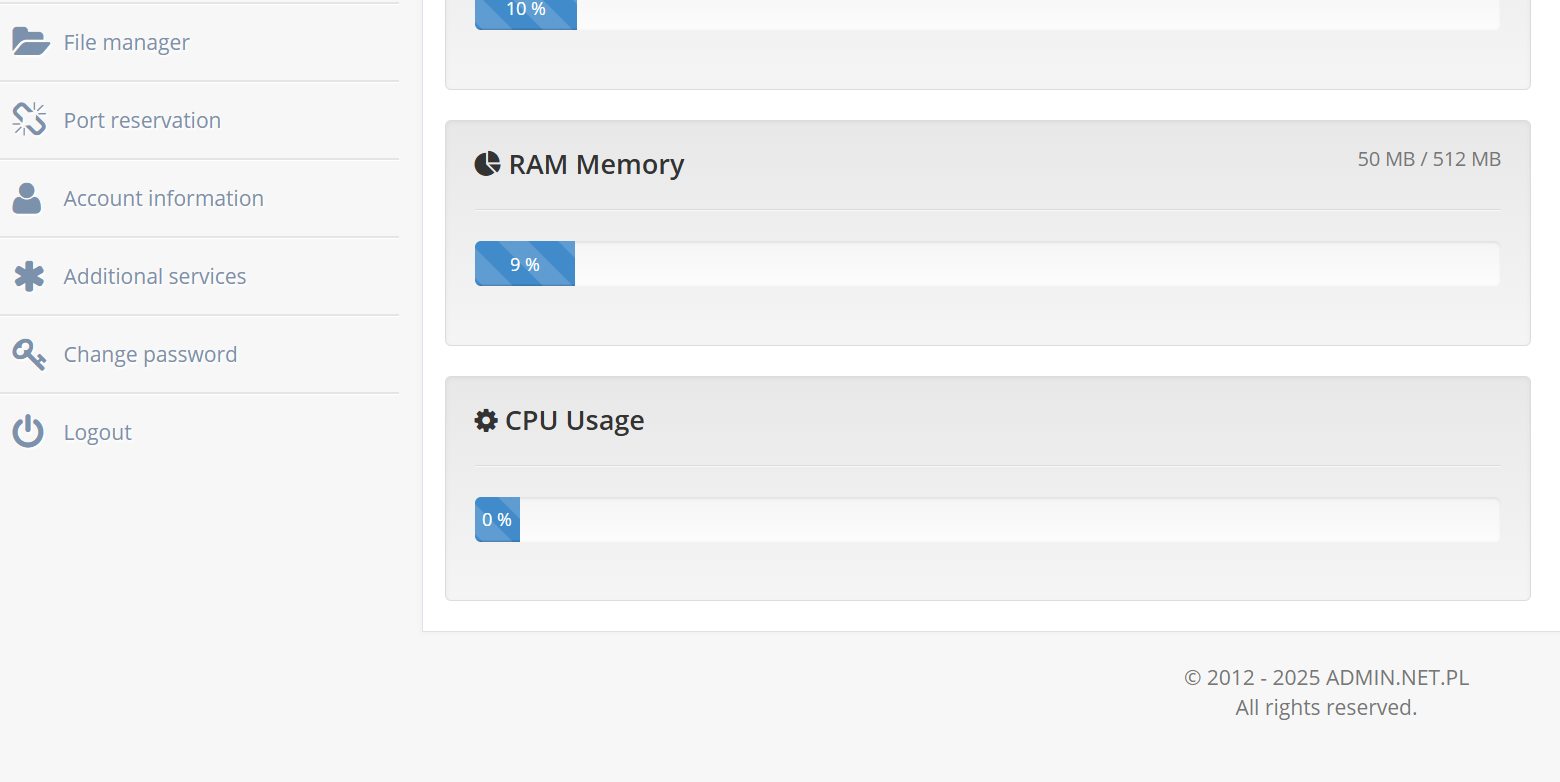Click the 50 MB / 512 MB usage text

[1429, 159]
